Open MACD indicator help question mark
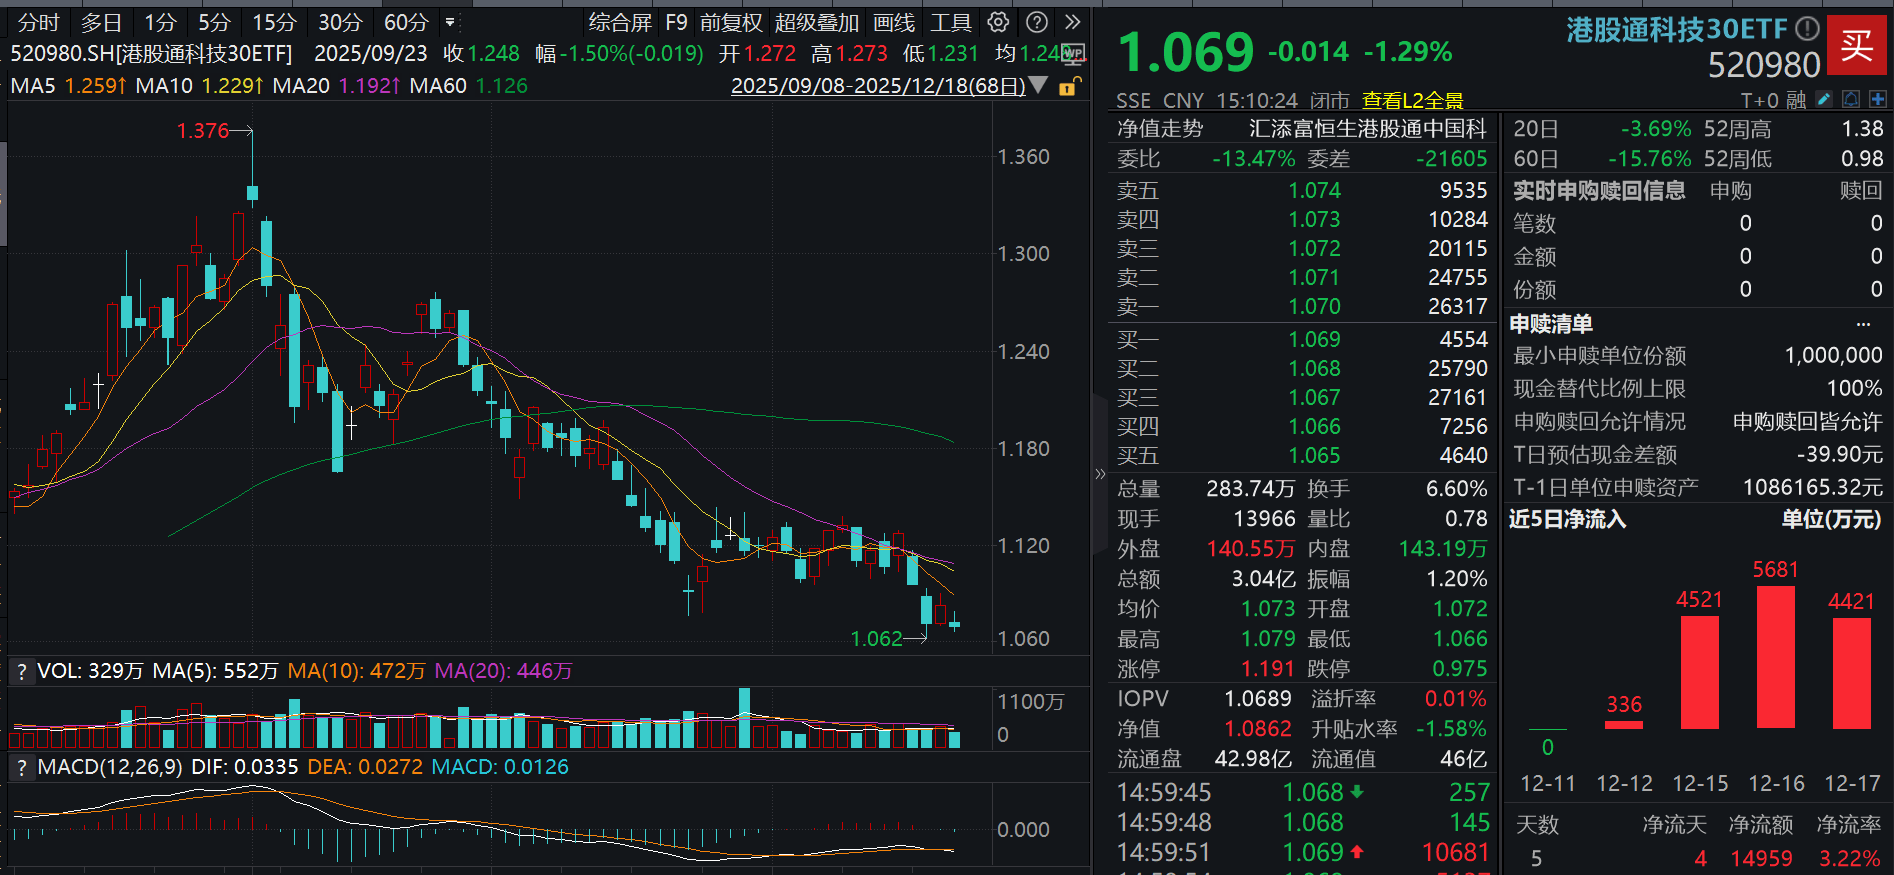This screenshot has width=1894, height=875. pos(21,768)
